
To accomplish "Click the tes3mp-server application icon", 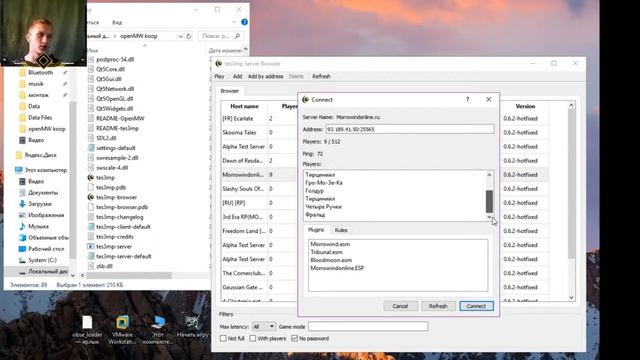I will 91,247.
